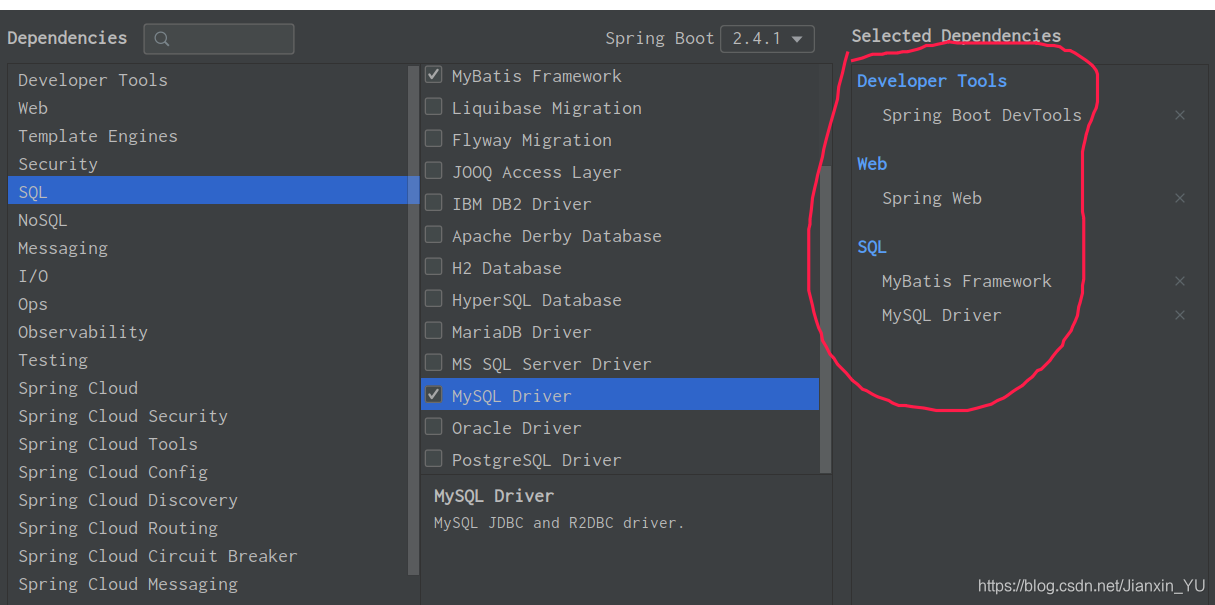Screen dimensions: 1215x605
Task: Enable the Flyway Migration dependency
Action: pyautogui.click(x=434, y=138)
